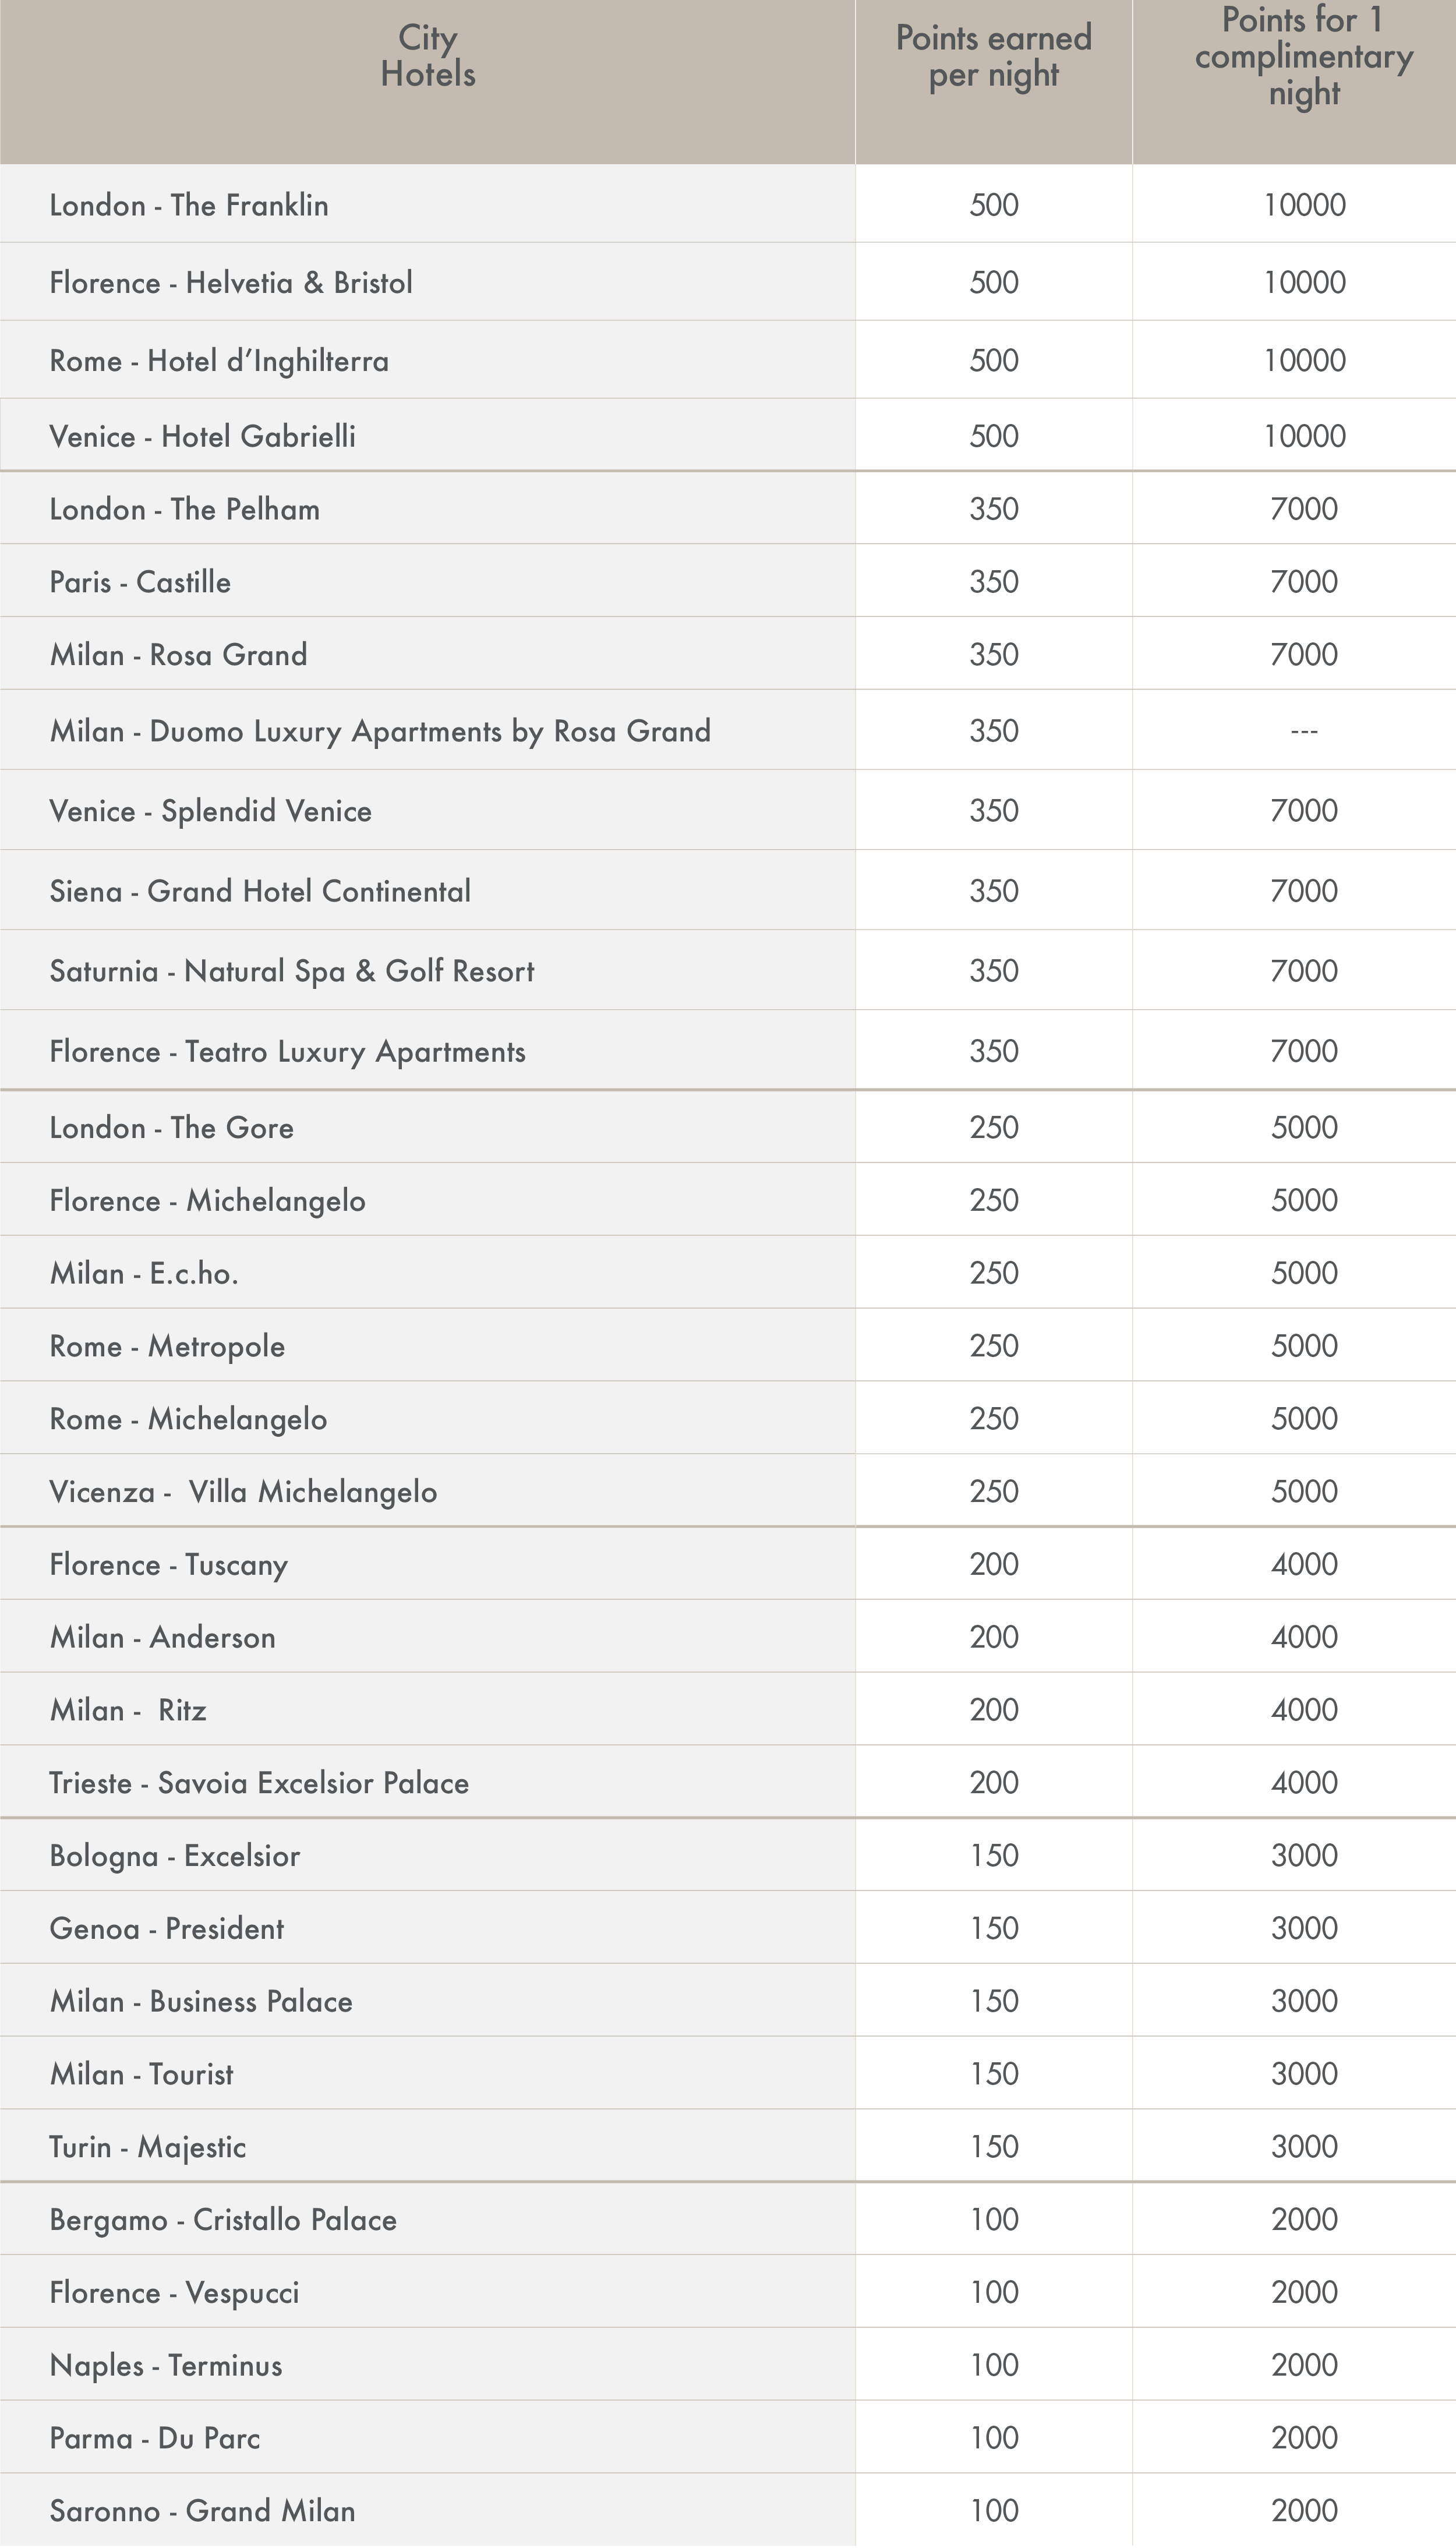Viewport: 1456px width, 2548px height.
Task: Click Trieste - Savoia Excelsior Palace
Action: (x=259, y=1783)
